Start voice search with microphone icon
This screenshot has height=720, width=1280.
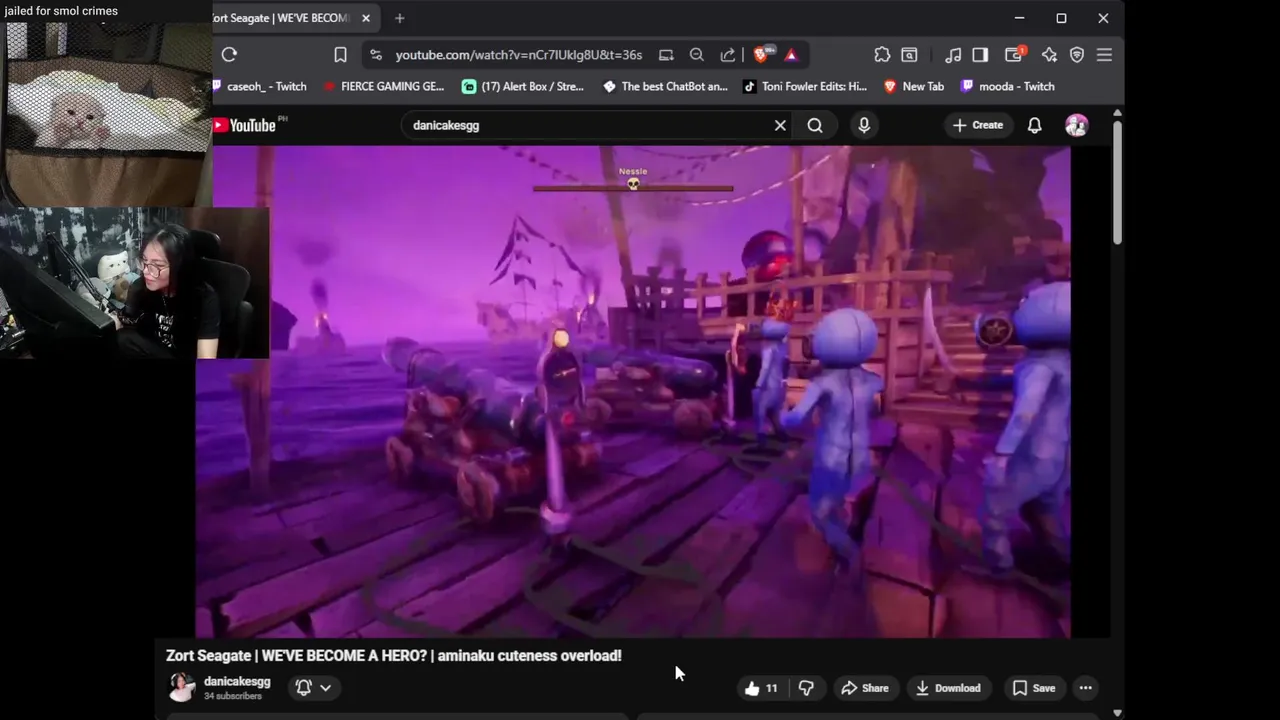pos(864,125)
